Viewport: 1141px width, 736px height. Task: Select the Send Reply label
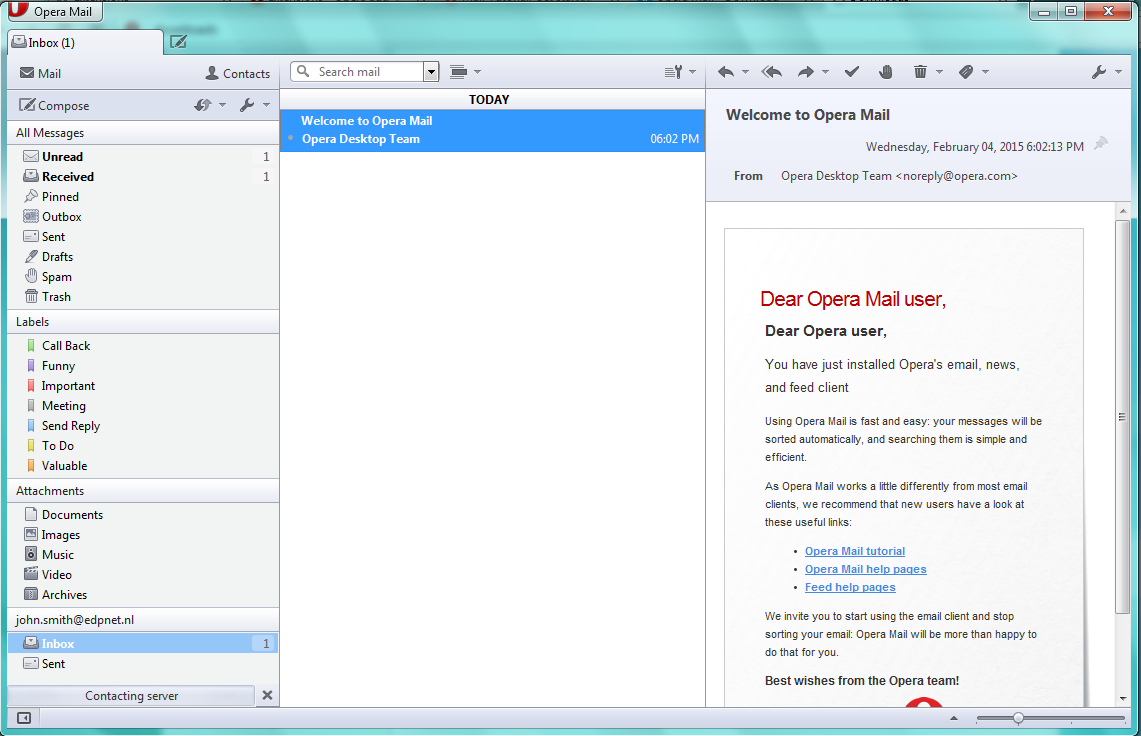(x=143, y=426)
